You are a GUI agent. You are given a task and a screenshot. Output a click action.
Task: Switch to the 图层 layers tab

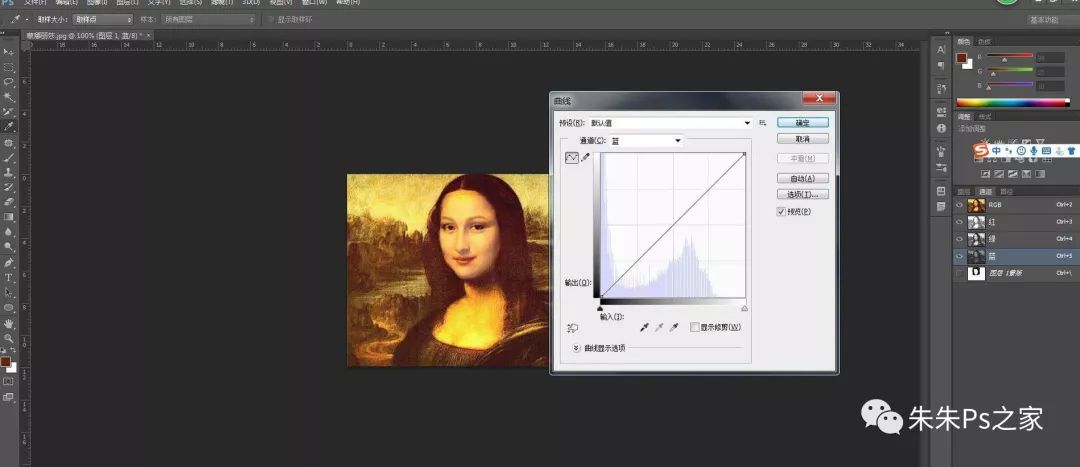(964, 191)
